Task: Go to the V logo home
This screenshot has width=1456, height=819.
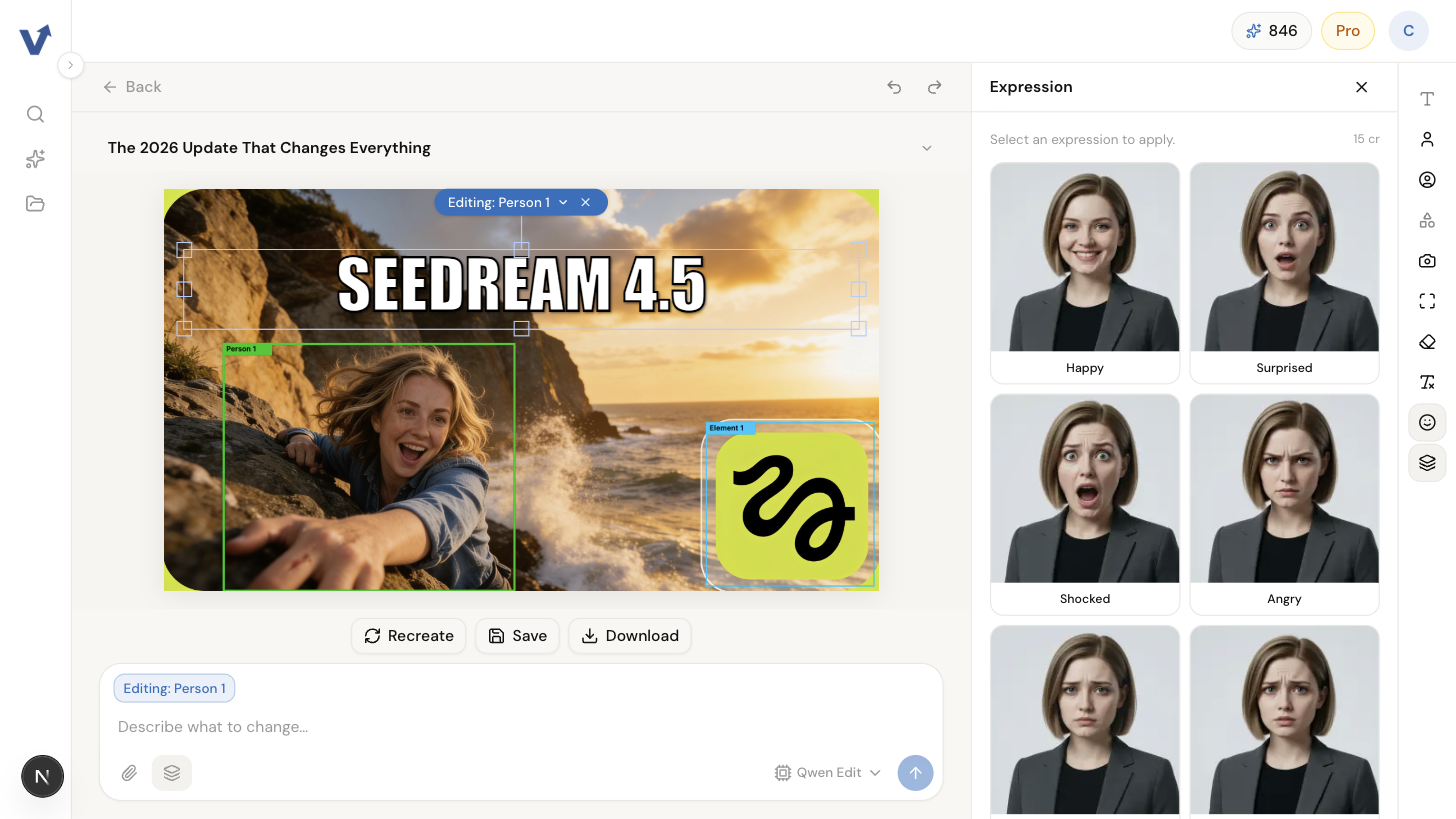Action: [x=35, y=39]
